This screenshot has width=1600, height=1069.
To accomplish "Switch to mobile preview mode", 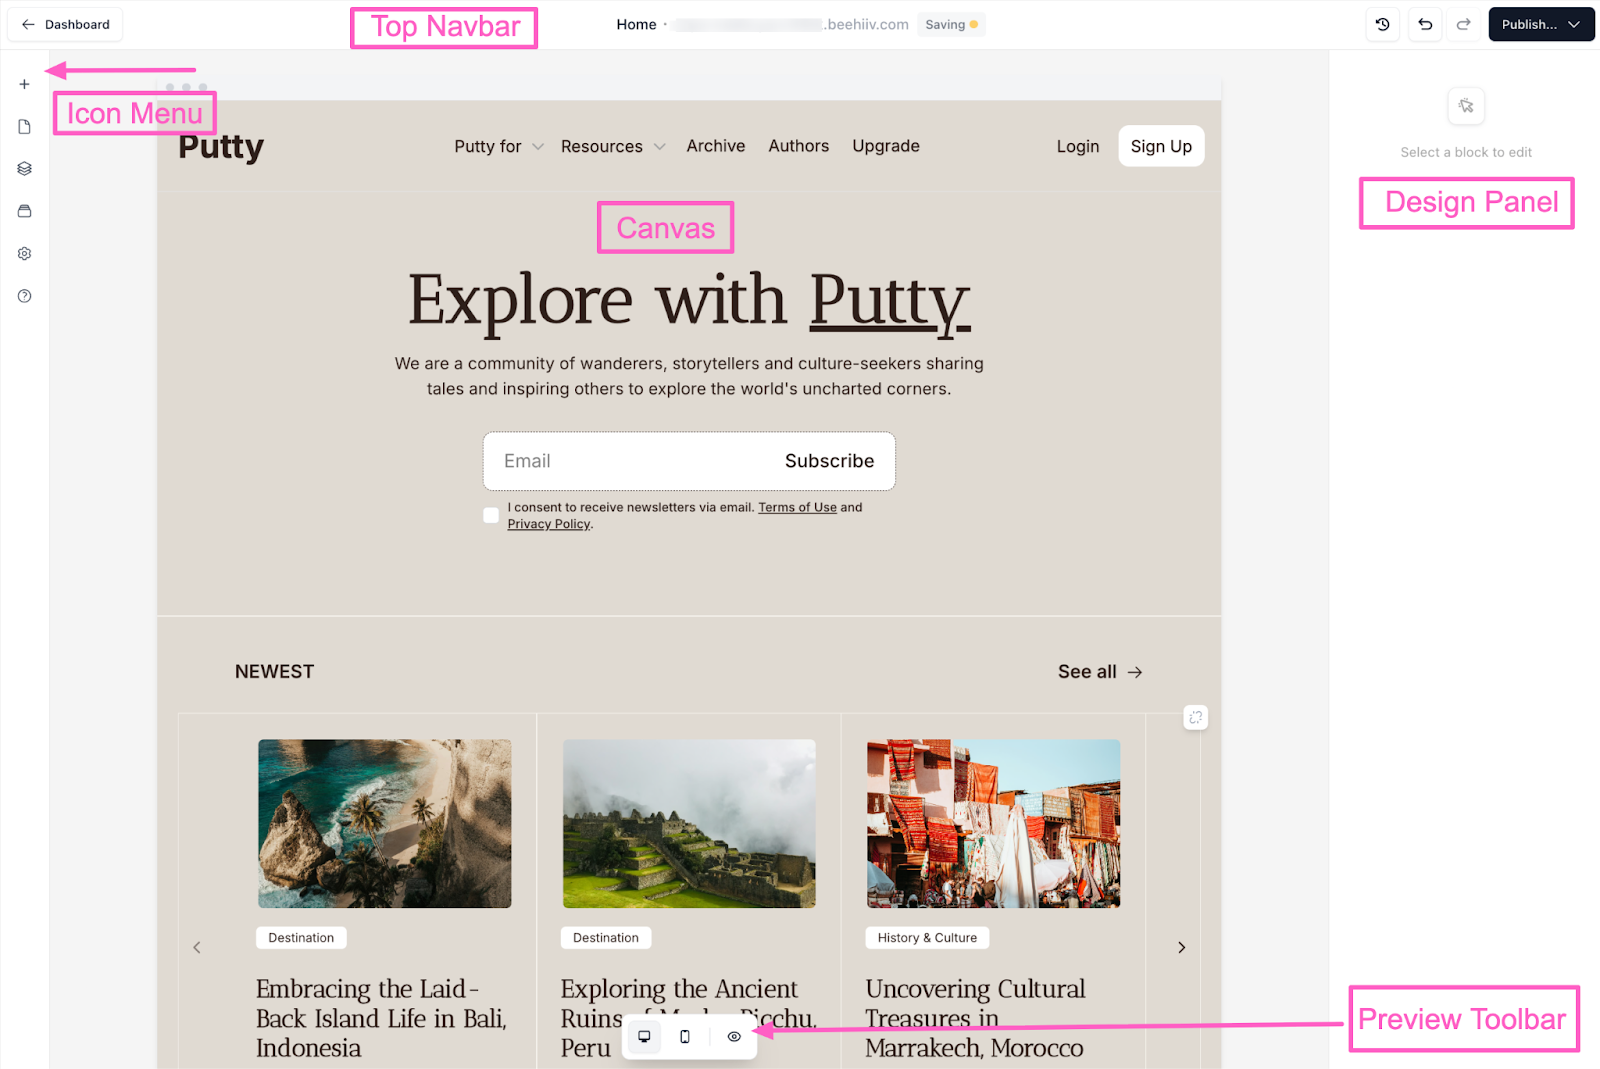I will click(685, 1037).
